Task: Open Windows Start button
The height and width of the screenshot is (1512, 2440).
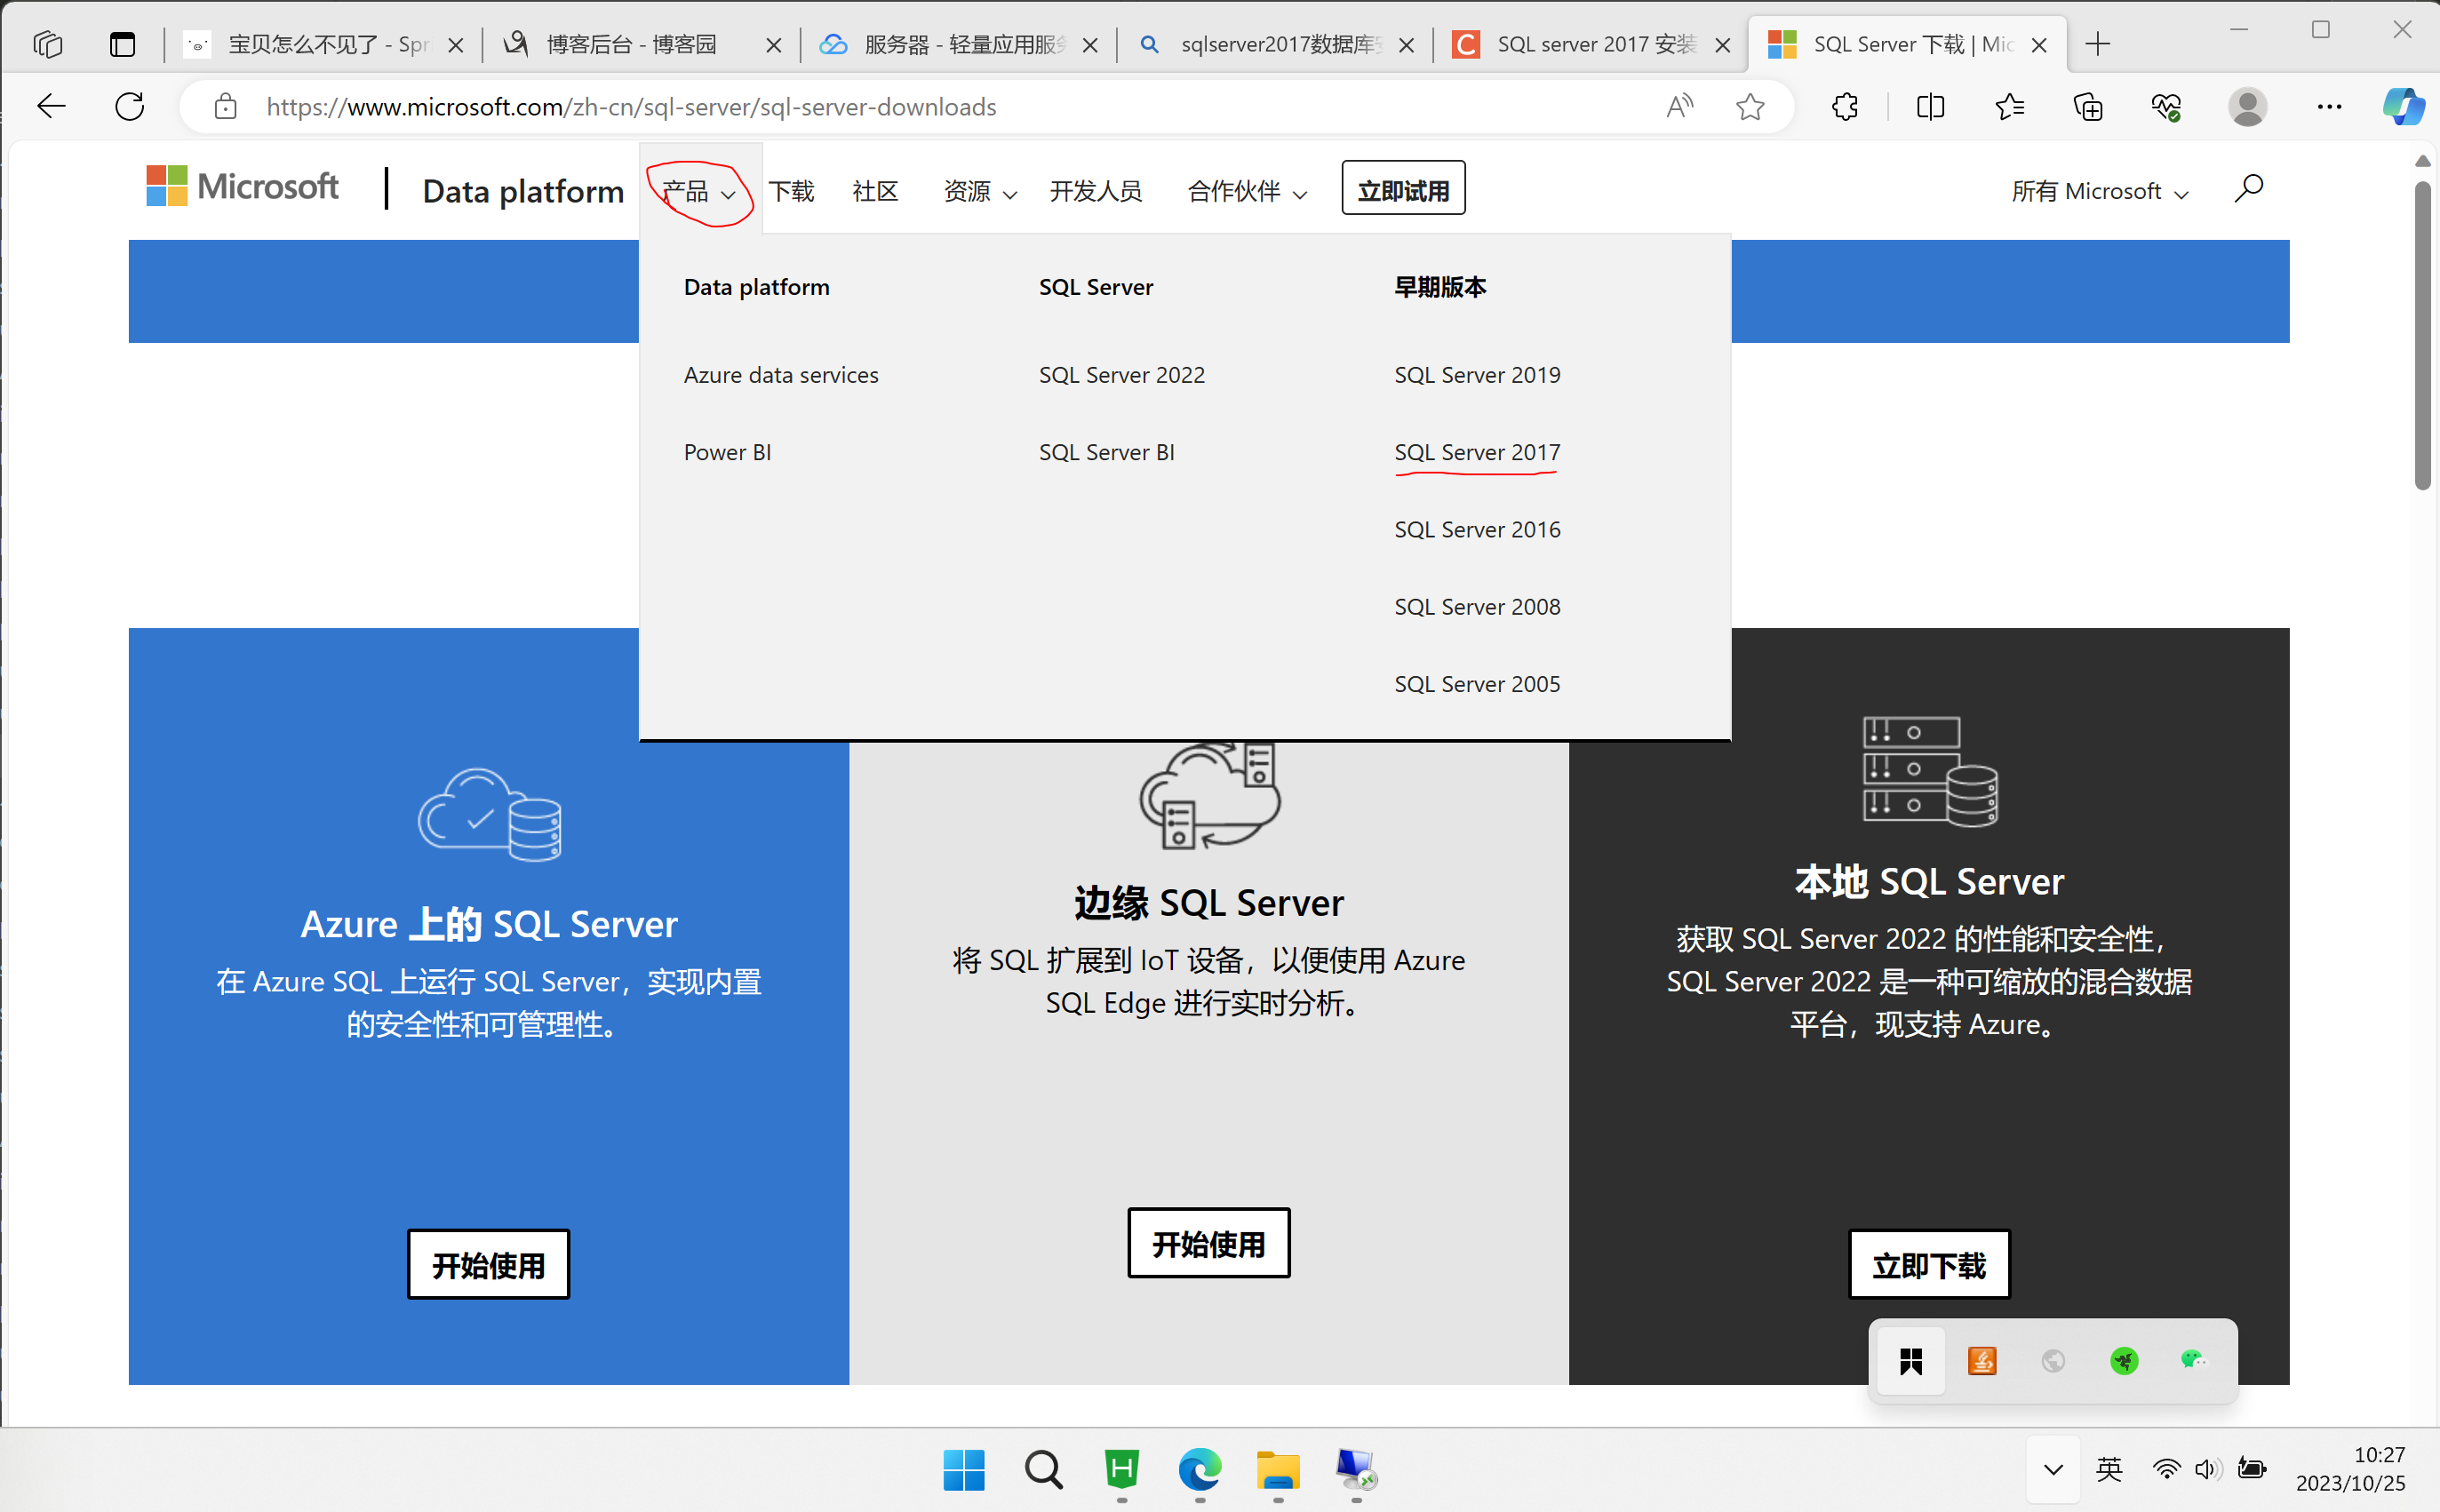Action: coord(964,1469)
